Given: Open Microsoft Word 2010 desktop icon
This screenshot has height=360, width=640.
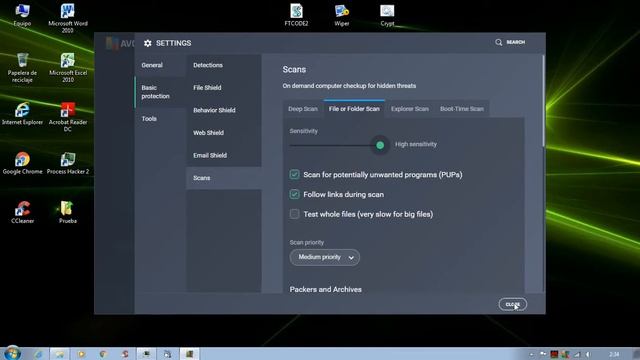Looking at the screenshot, I should point(68,18).
